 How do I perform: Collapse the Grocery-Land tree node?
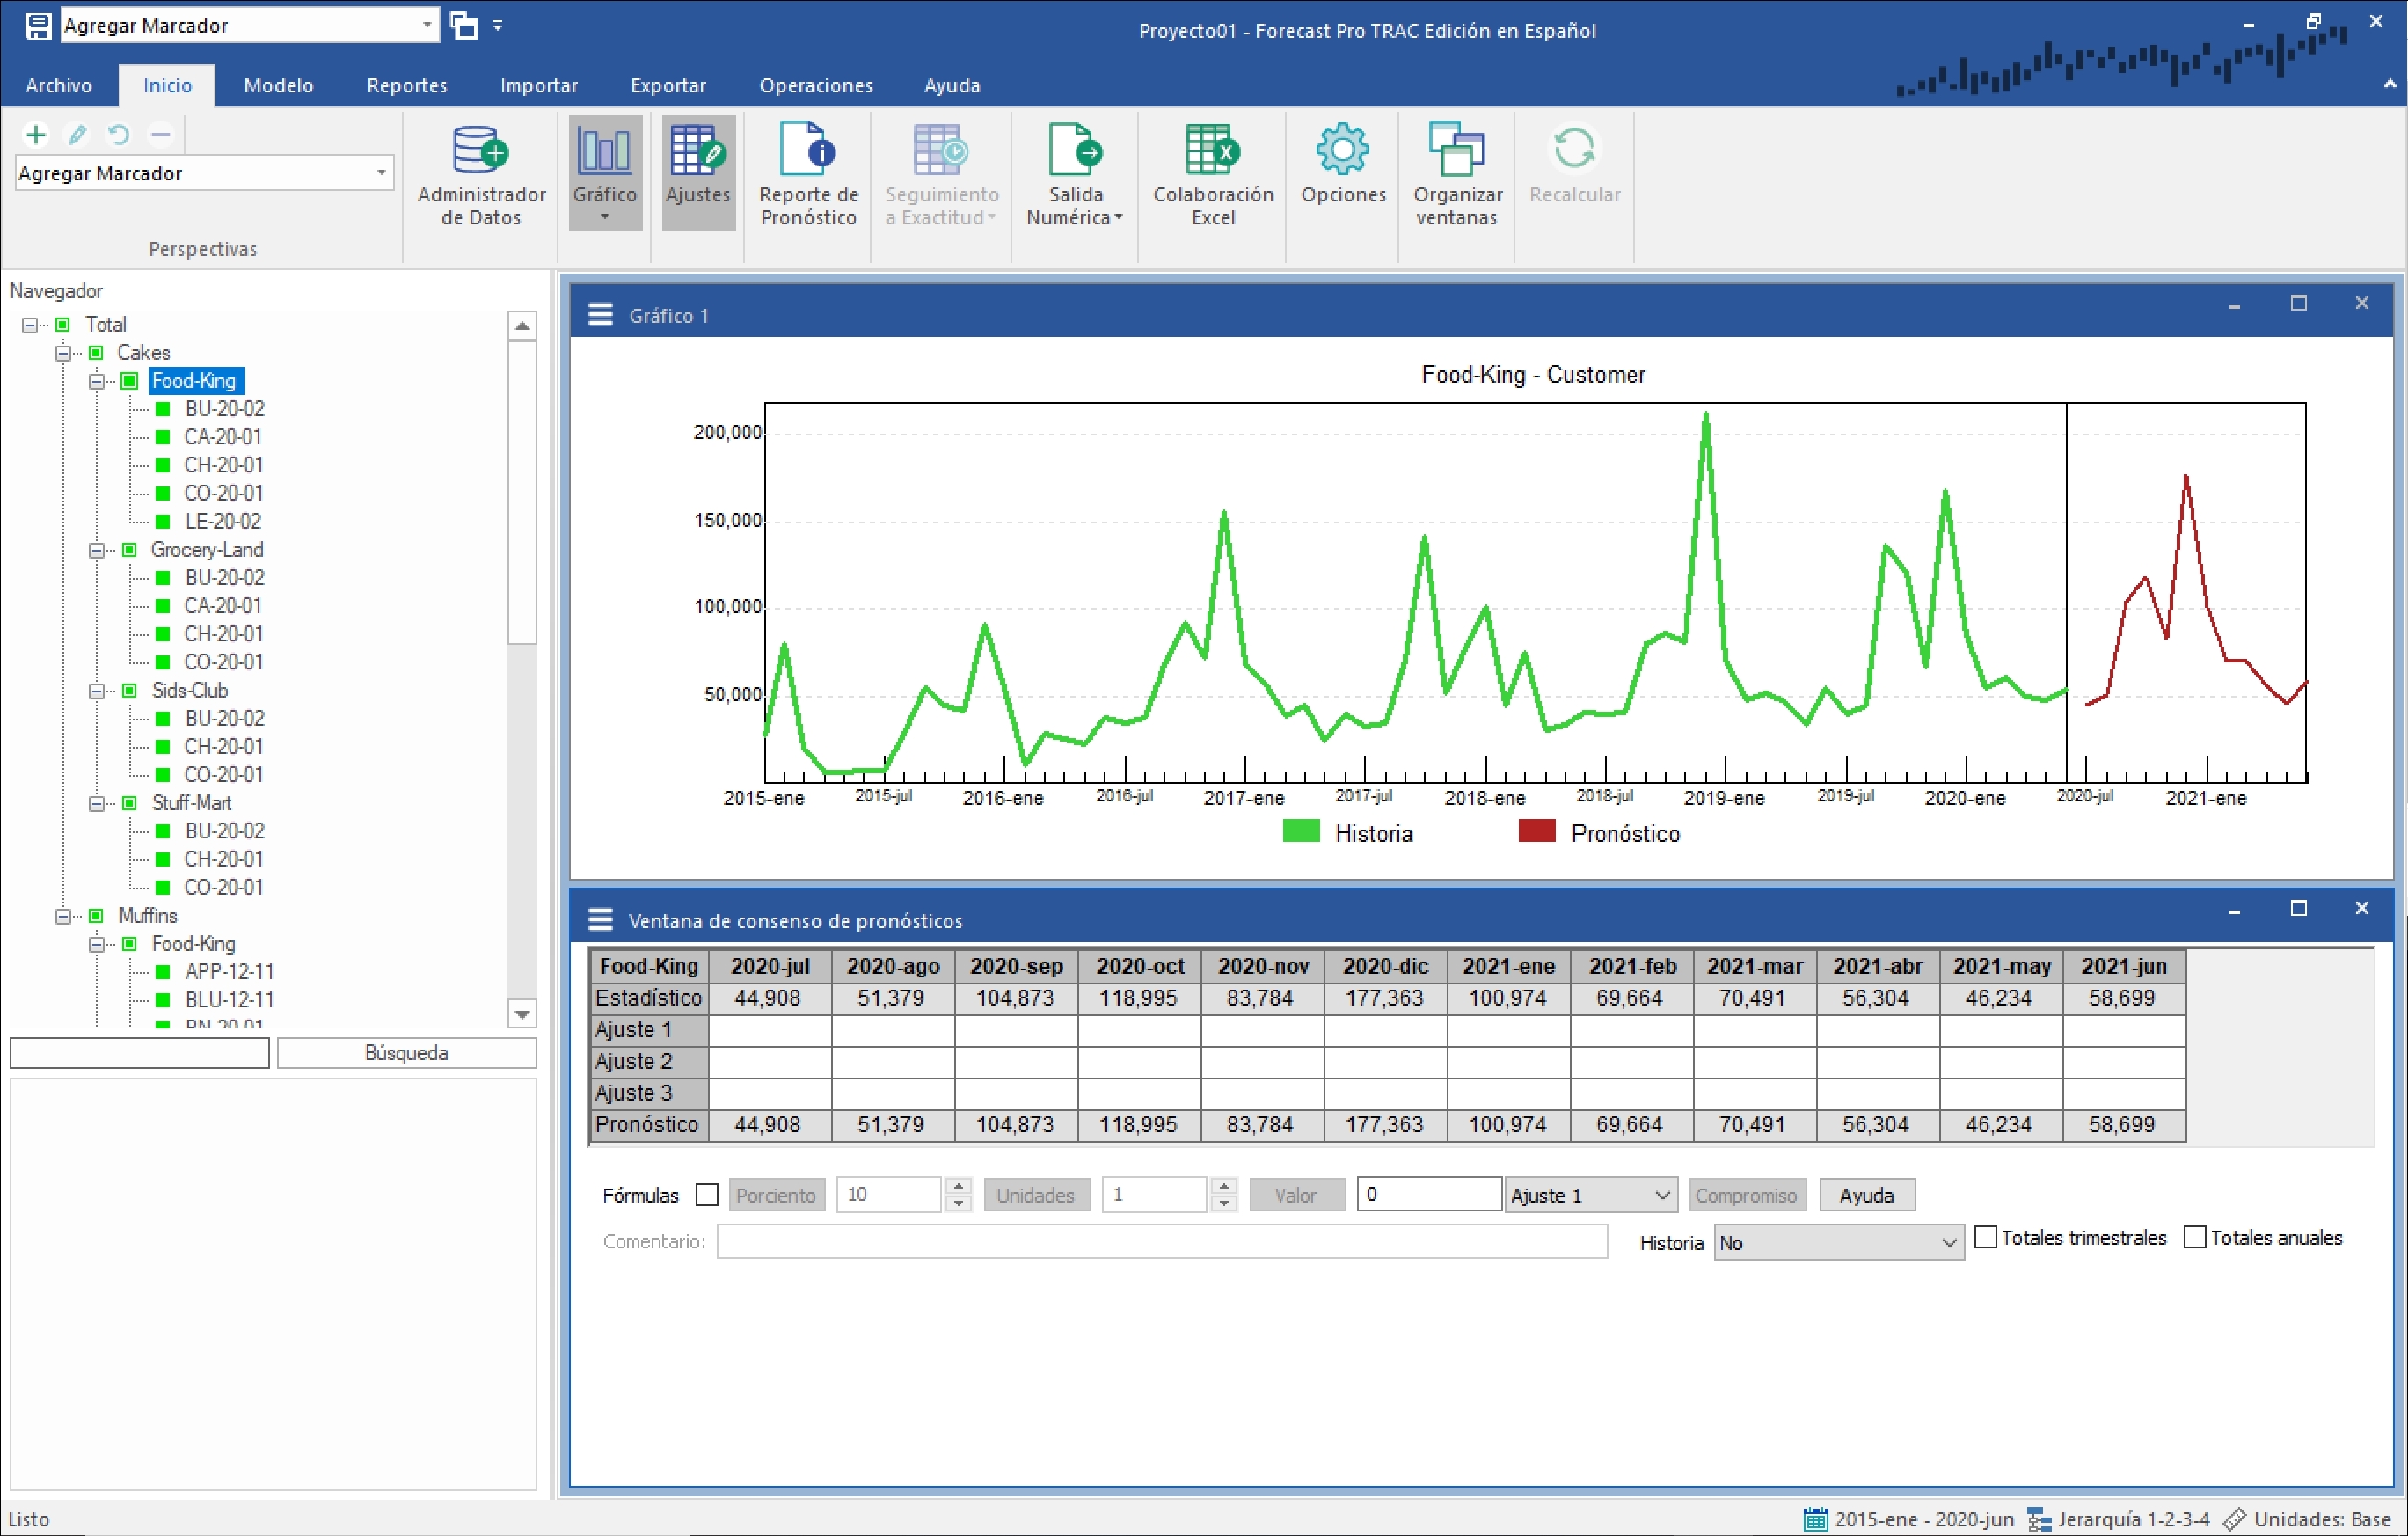click(97, 550)
